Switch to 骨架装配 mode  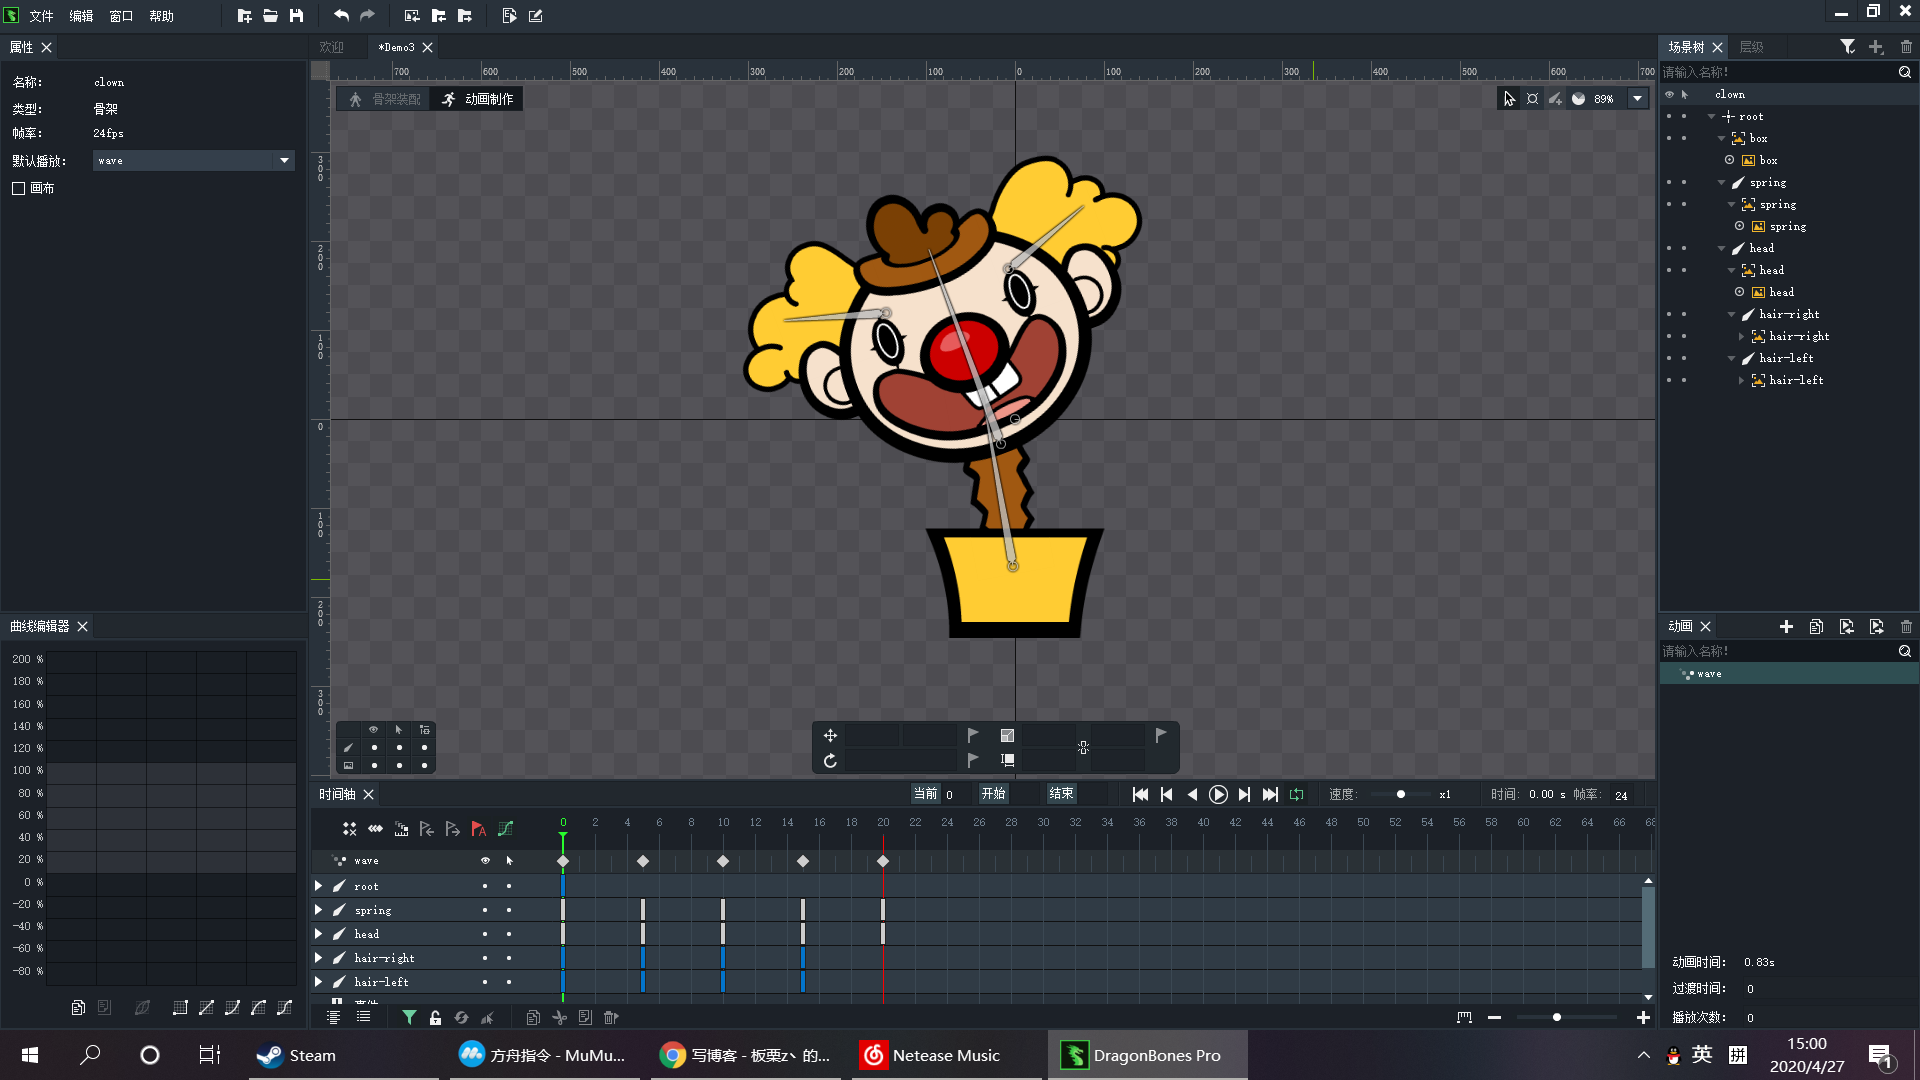tap(385, 99)
